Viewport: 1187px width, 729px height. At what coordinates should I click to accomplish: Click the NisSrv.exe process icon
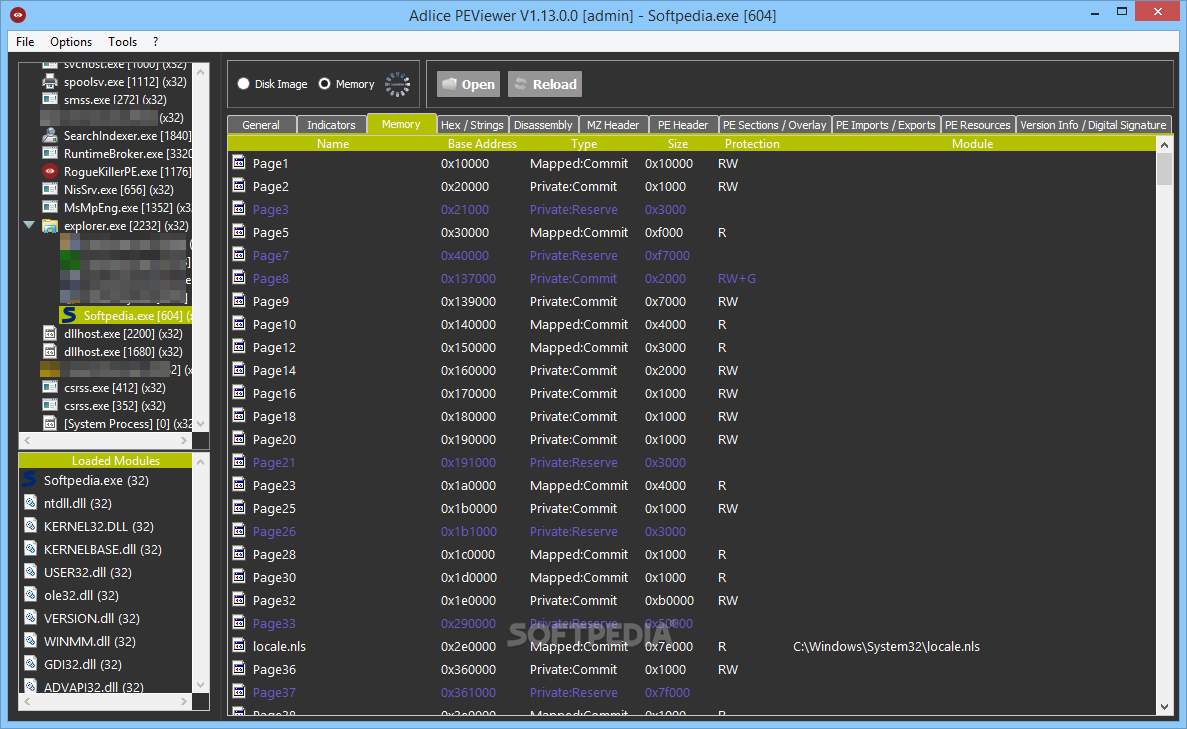click(50, 189)
